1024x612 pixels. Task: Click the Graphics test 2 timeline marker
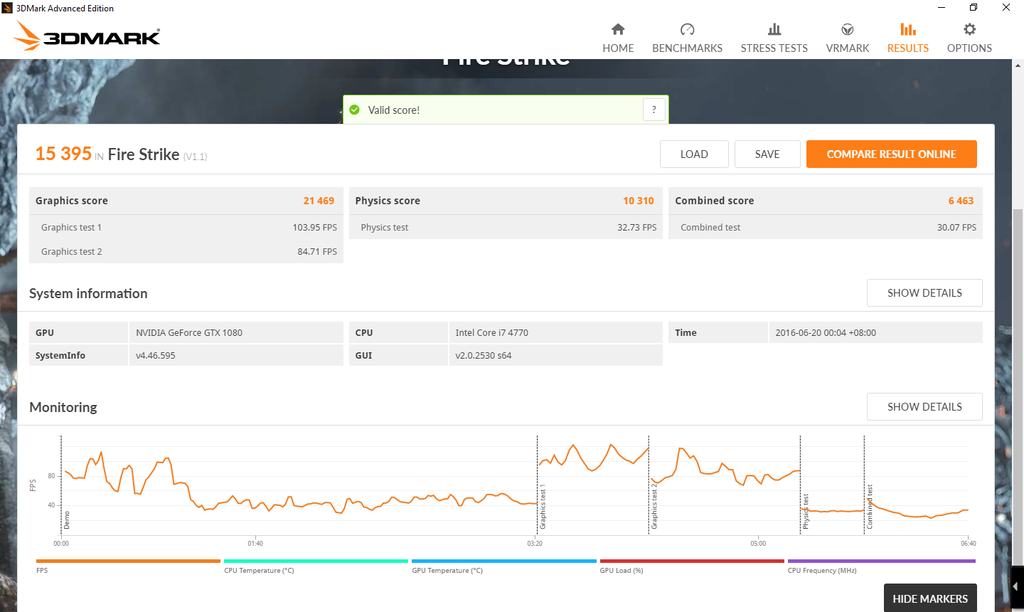click(654, 506)
